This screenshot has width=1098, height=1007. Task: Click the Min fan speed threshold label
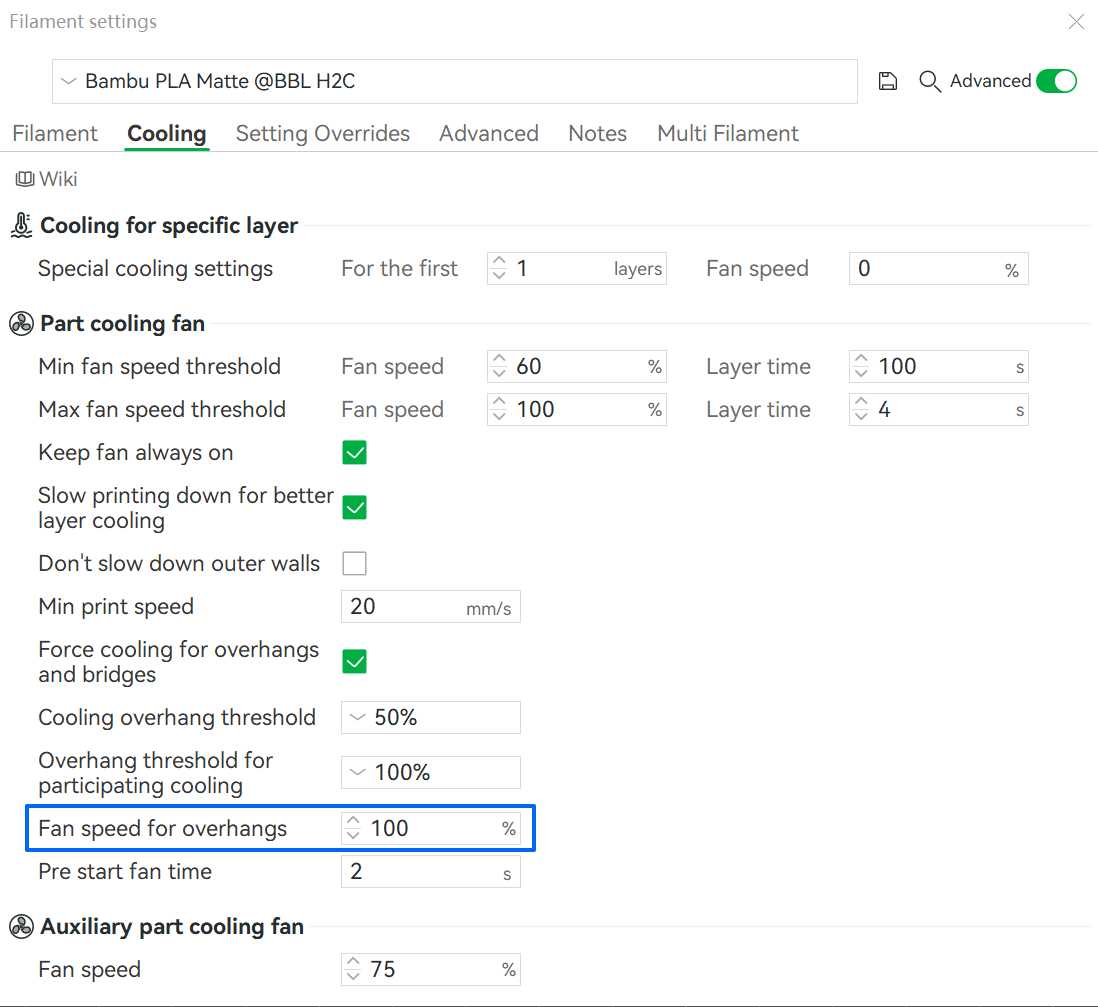pos(160,366)
